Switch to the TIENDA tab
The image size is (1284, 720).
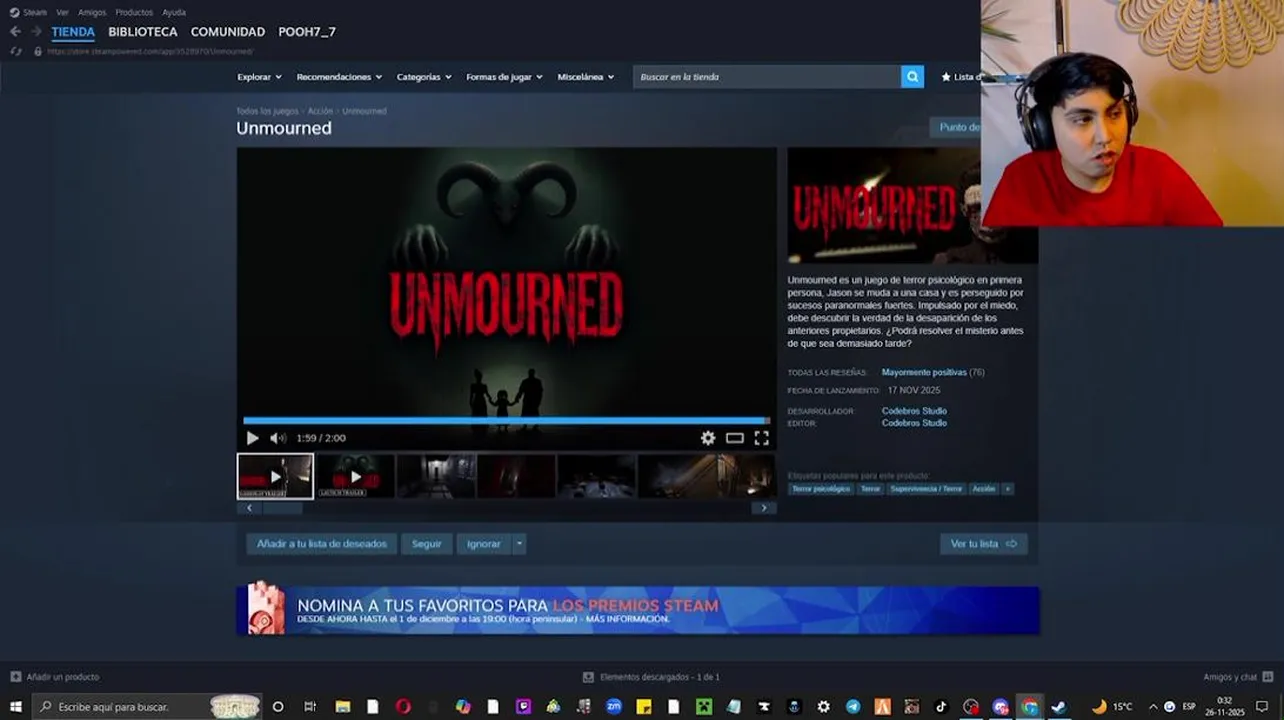tap(73, 32)
